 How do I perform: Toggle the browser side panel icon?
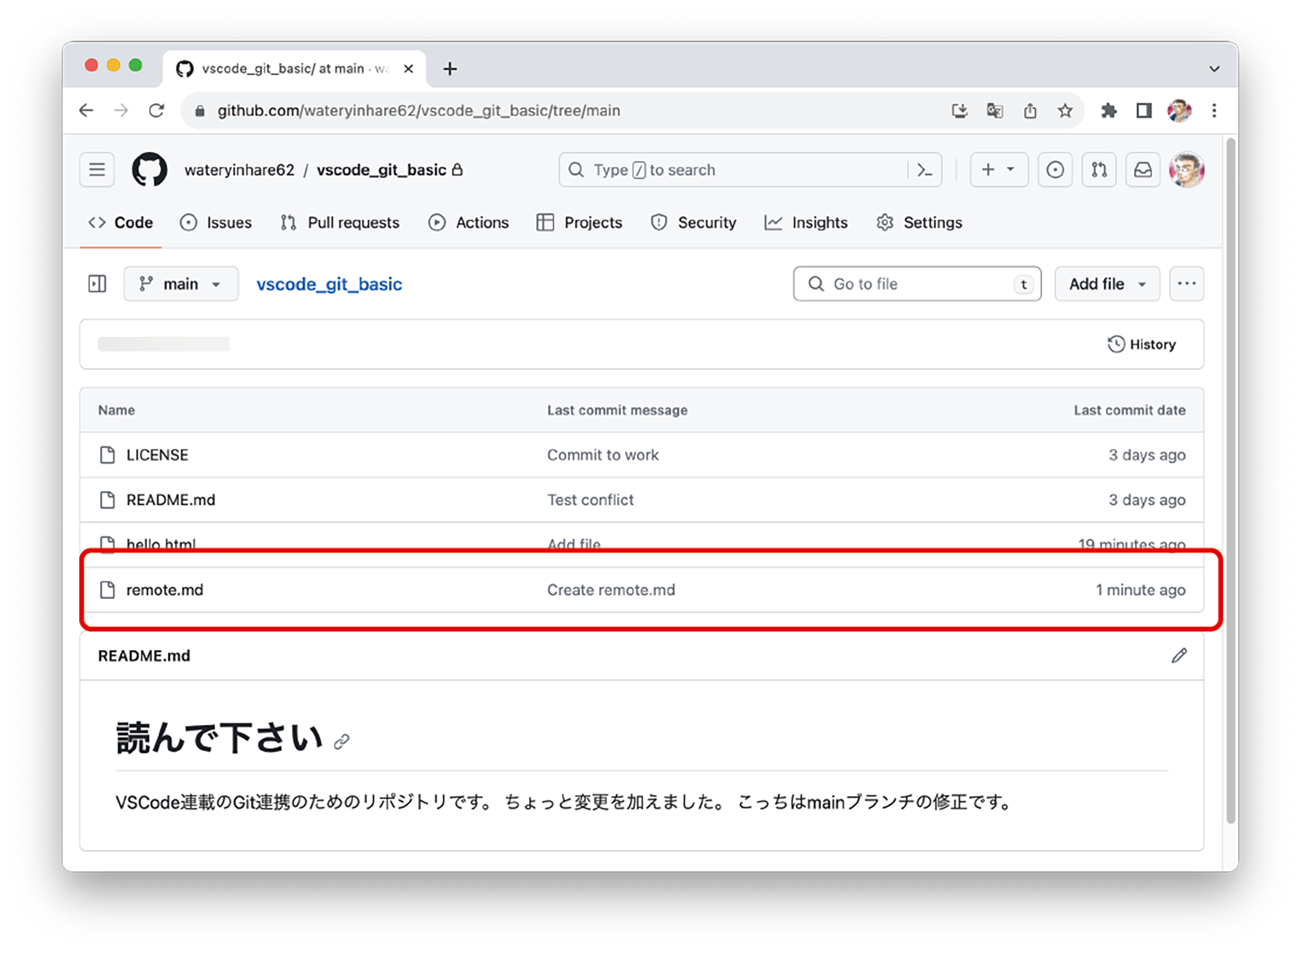[1144, 111]
